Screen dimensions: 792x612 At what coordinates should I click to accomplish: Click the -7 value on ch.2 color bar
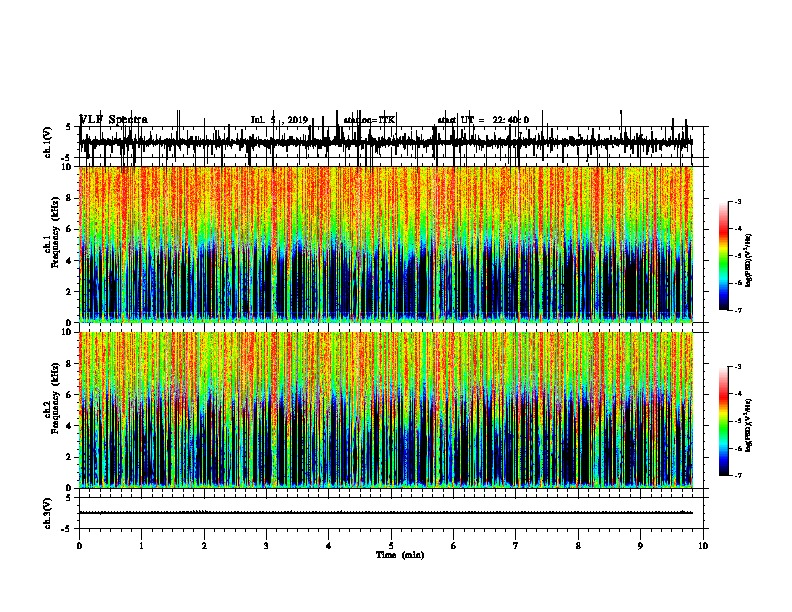pyautogui.click(x=738, y=475)
